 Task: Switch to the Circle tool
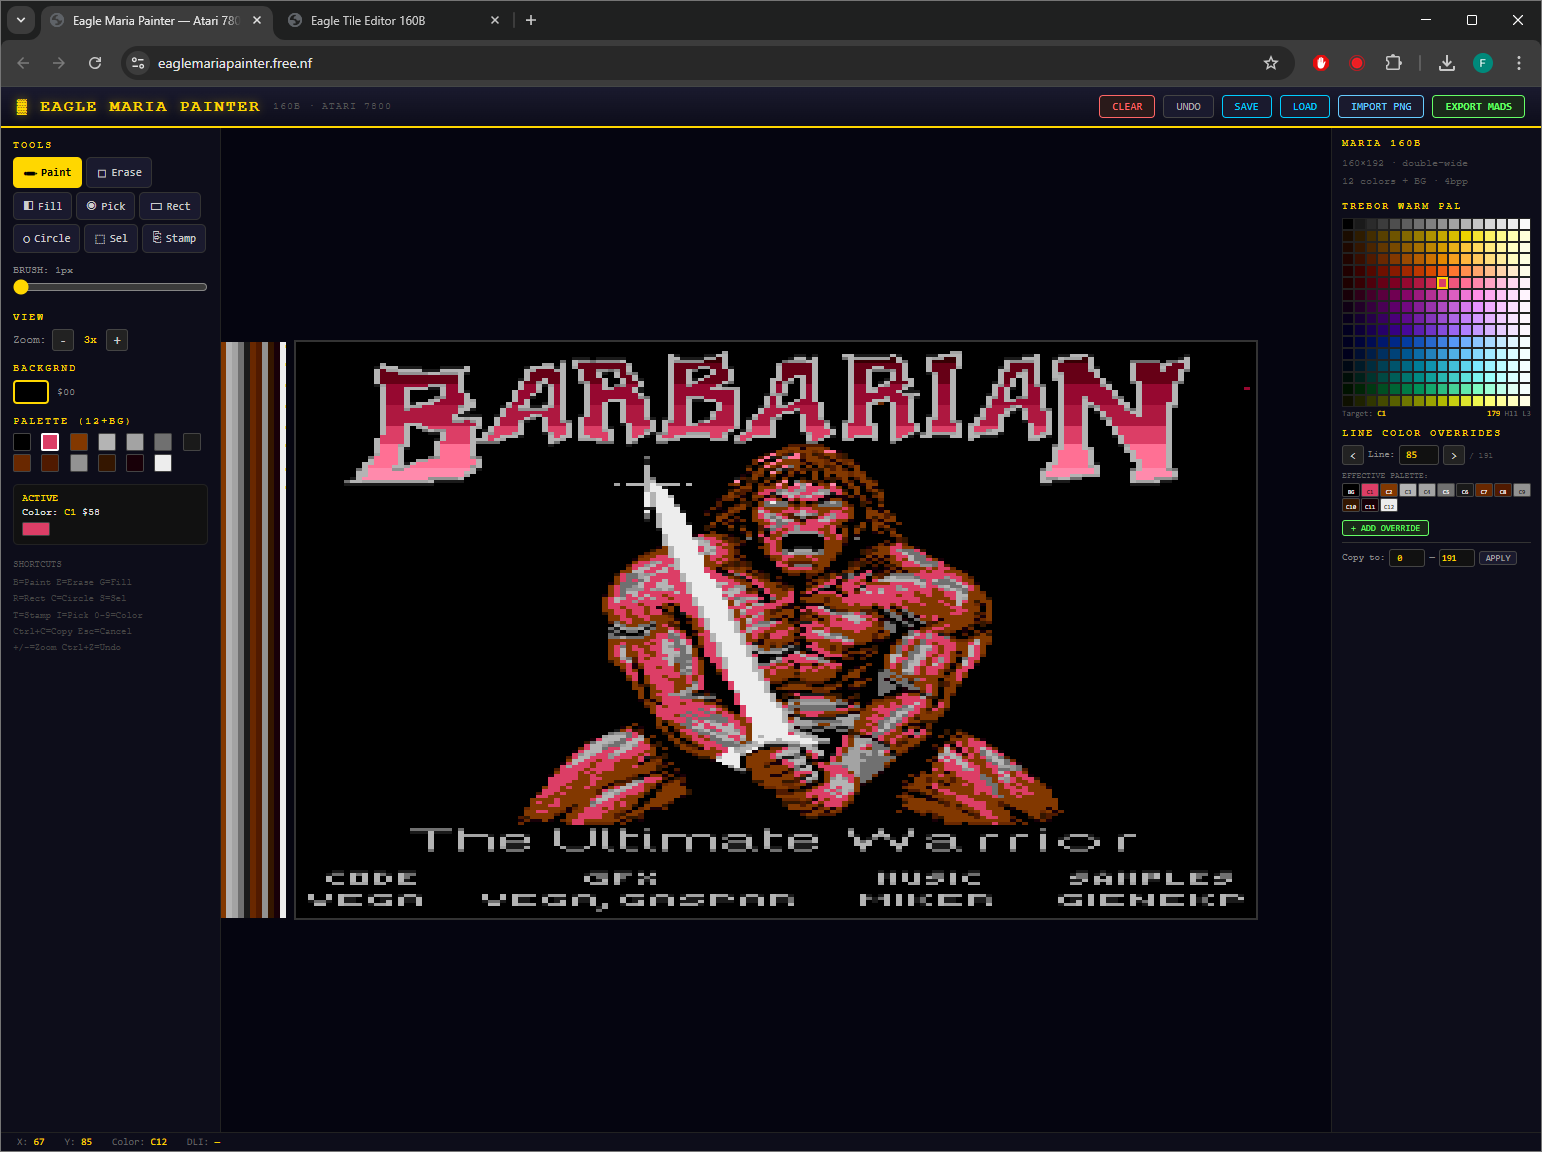(46, 239)
